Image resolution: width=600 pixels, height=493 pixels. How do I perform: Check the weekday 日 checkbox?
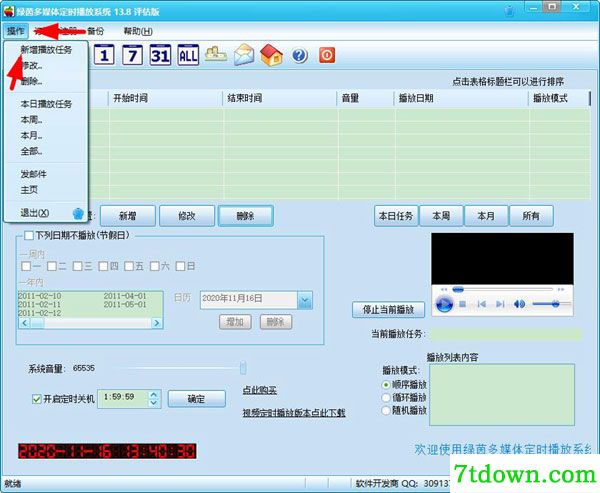[x=180, y=266]
